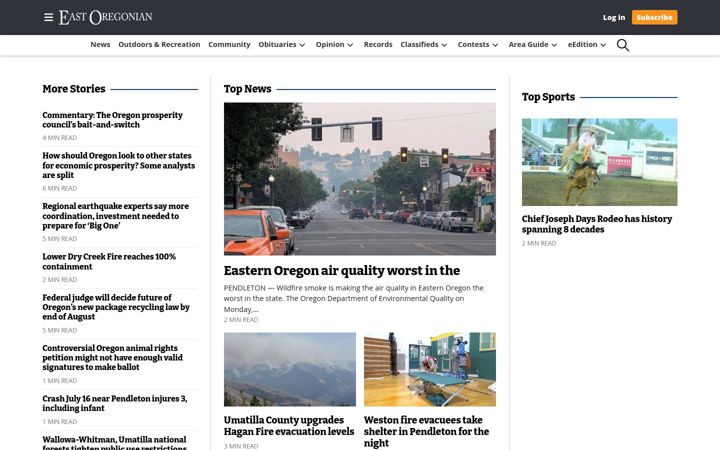
Task: Click the smoky Pendleton street photo
Action: (x=360, y=179)
